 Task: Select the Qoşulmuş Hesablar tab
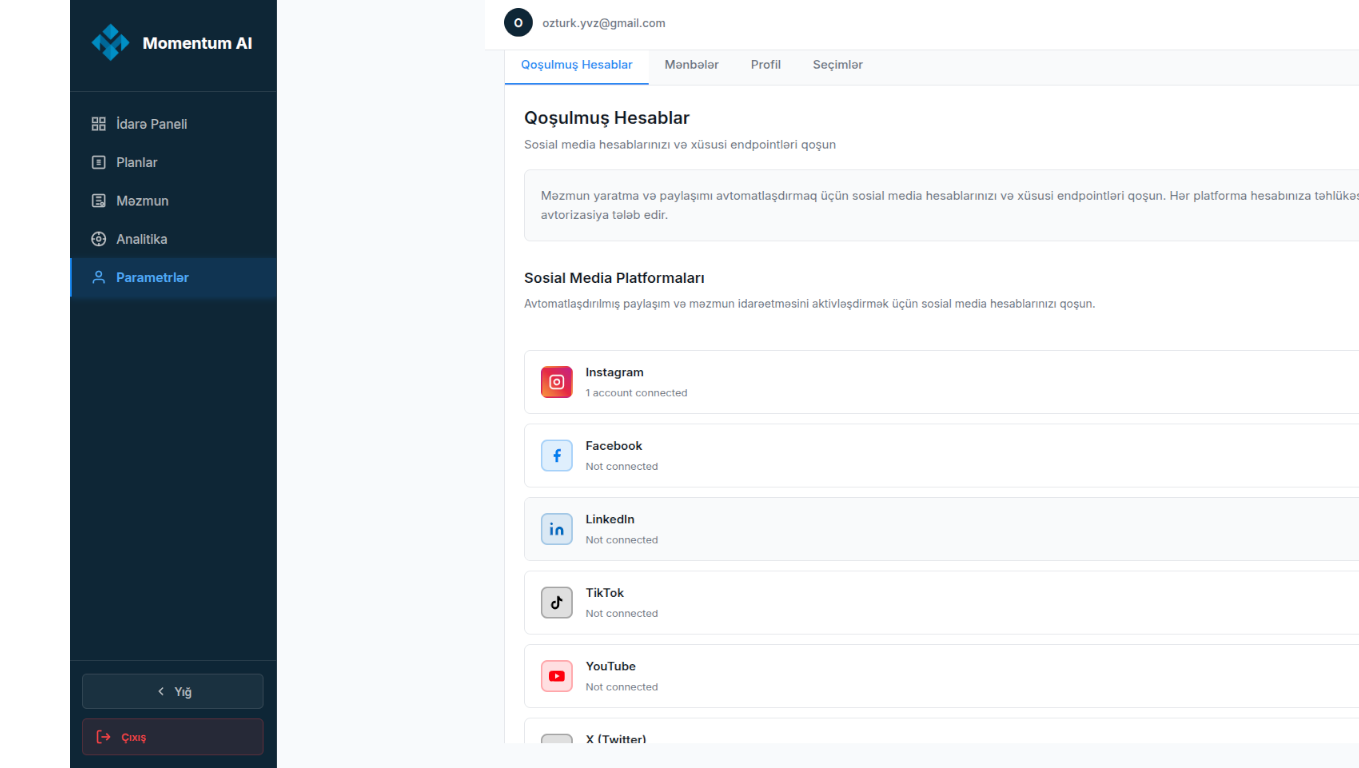coord(576,65)
